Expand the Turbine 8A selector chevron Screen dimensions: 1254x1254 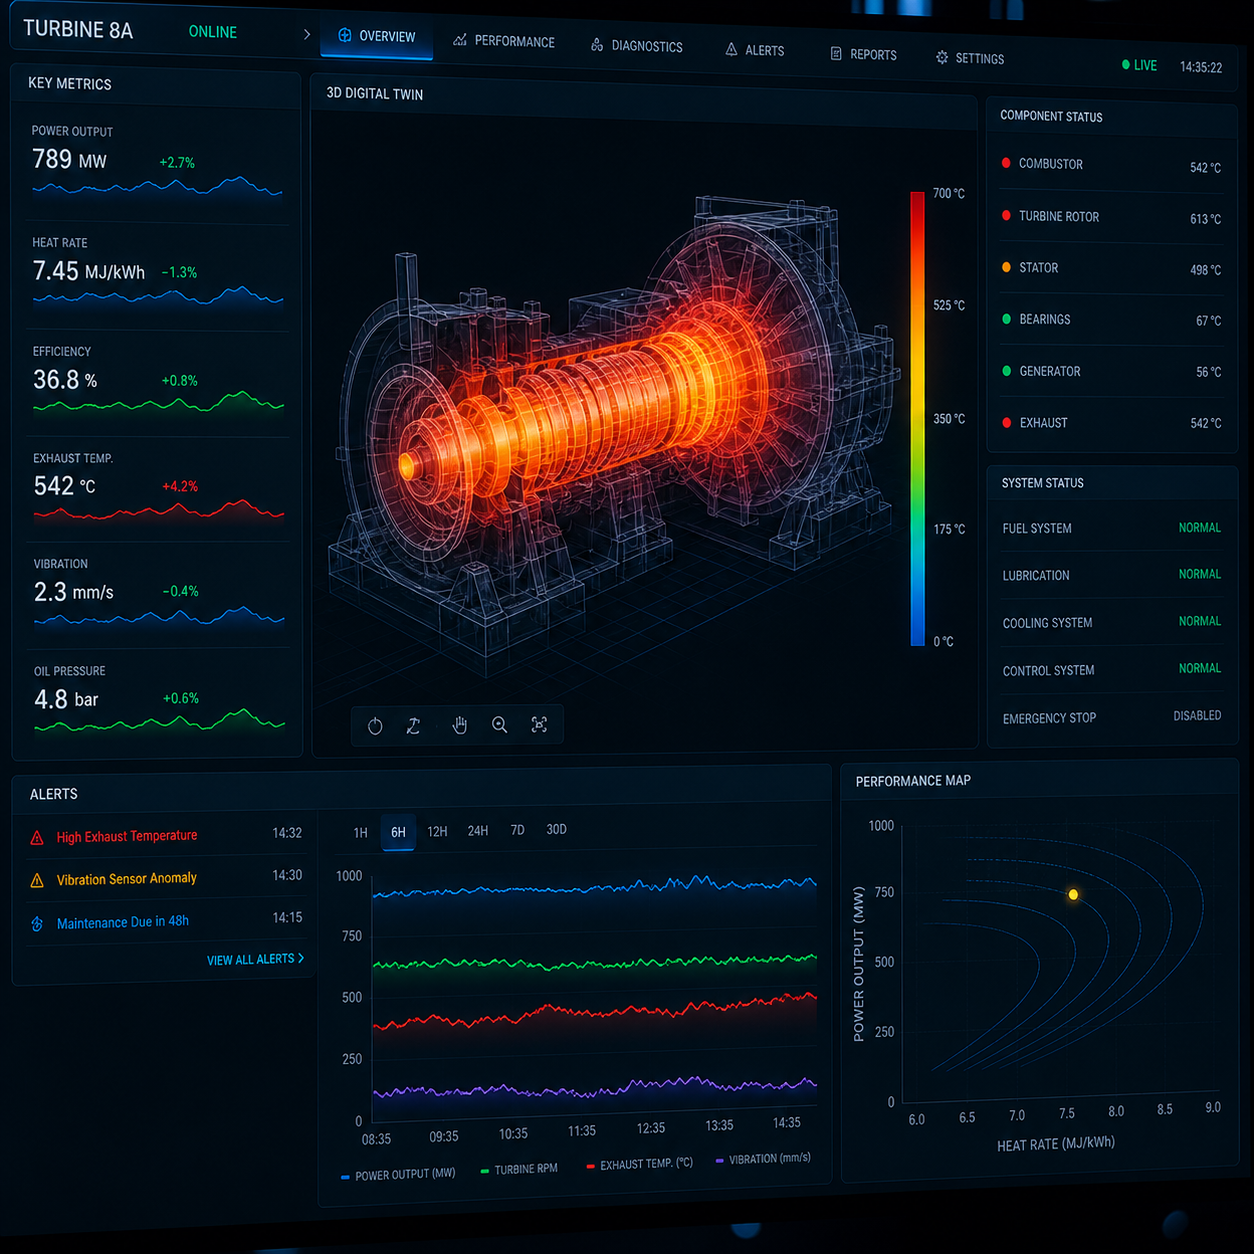tap(307, 34)
